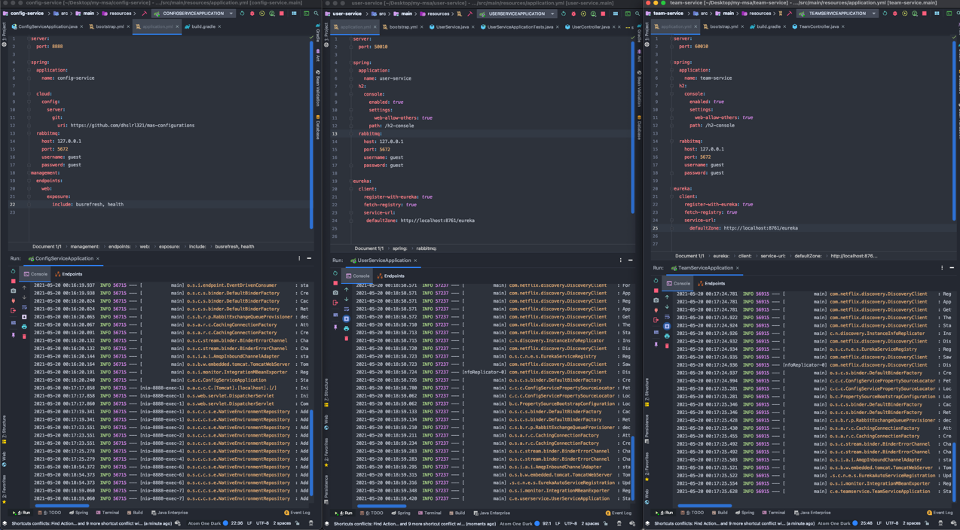
Task: Click print icon in config-service console gutter
Action: 24,326
